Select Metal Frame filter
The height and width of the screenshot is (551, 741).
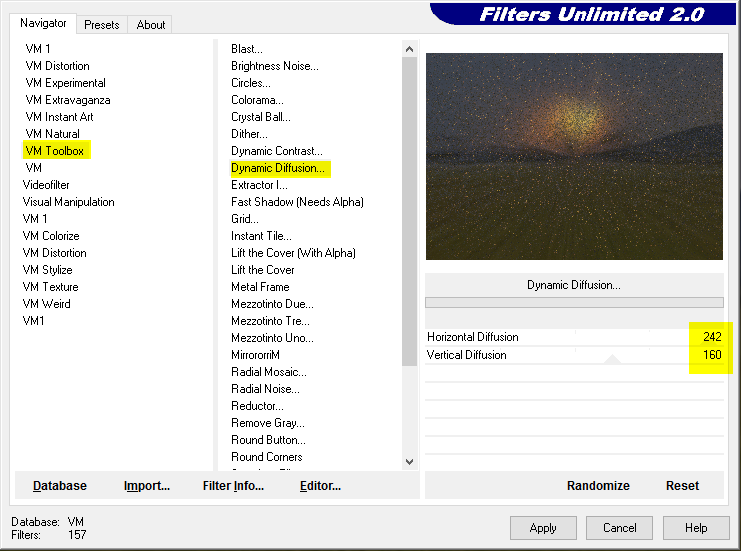point(260,287)
